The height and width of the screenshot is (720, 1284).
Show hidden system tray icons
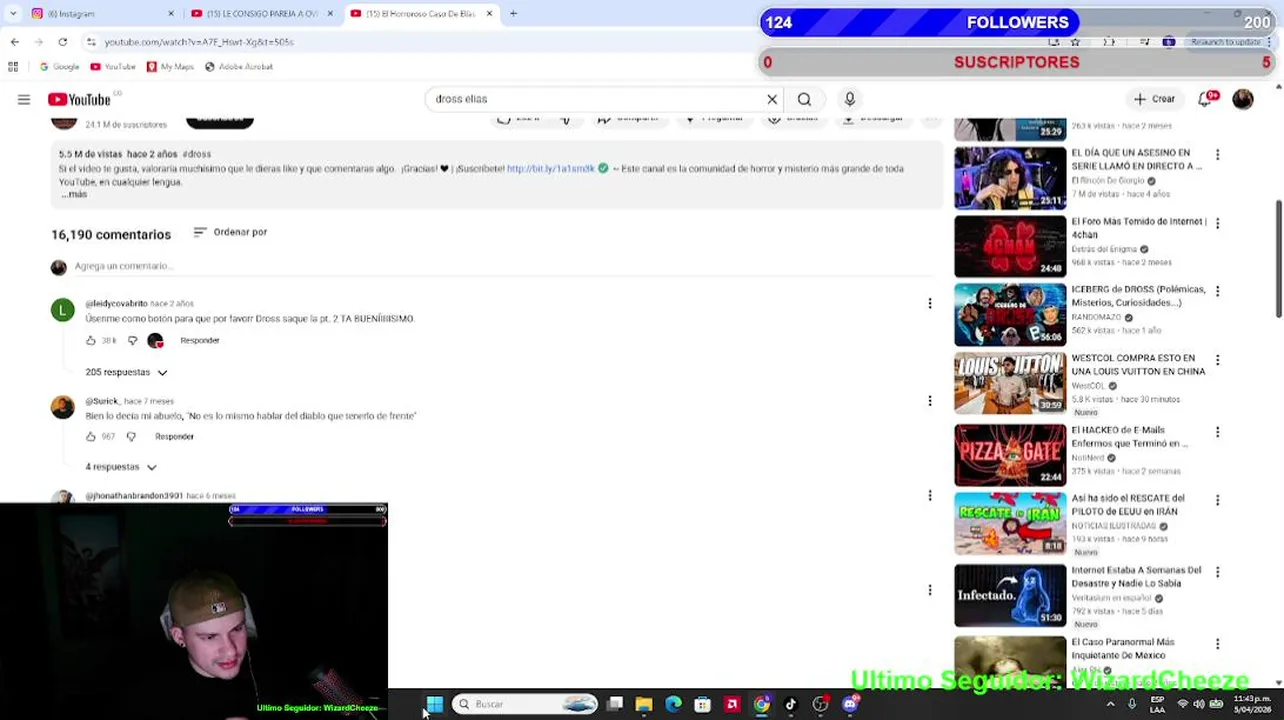pos(1110,704)
